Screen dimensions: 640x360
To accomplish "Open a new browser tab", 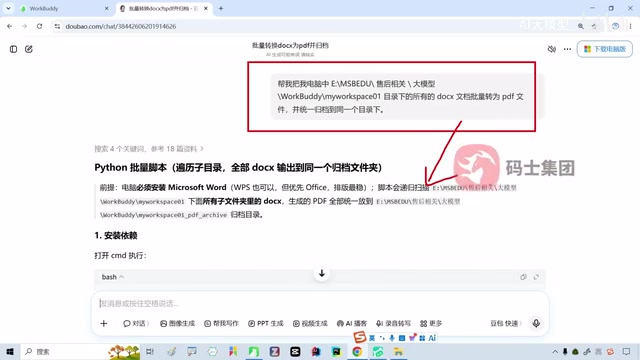I will [221, 9].
